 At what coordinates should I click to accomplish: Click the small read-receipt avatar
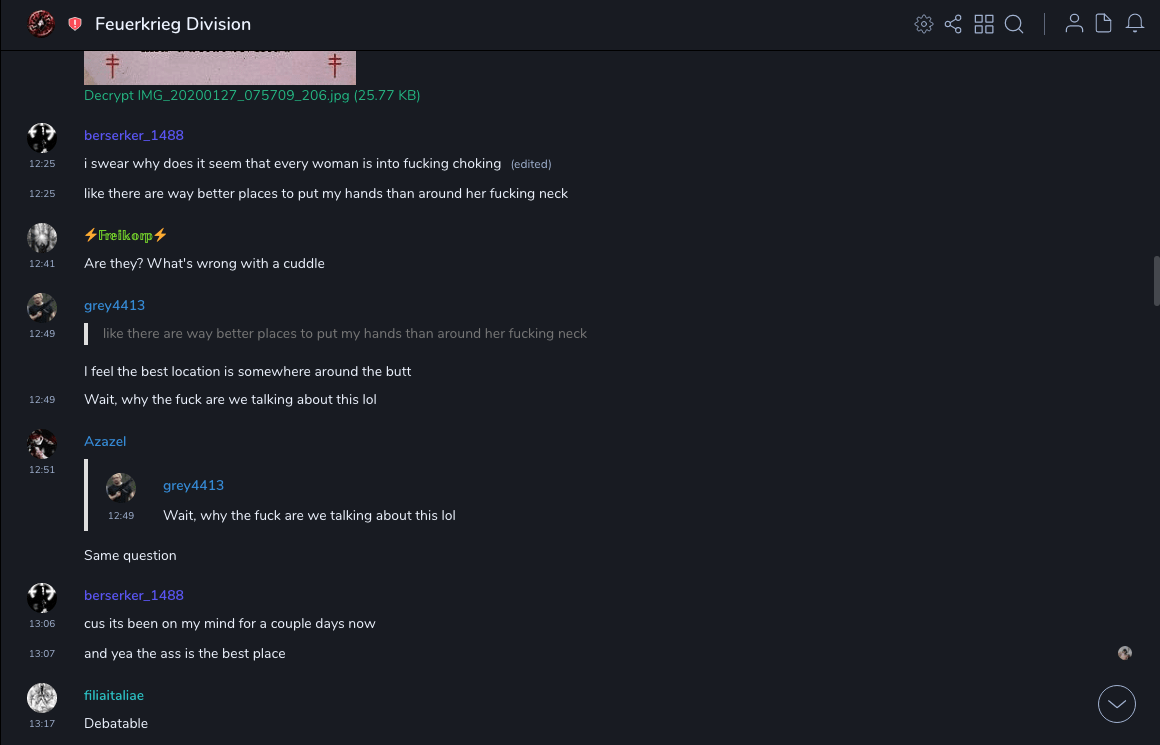pyautogui.click(x=1125, y=653)
